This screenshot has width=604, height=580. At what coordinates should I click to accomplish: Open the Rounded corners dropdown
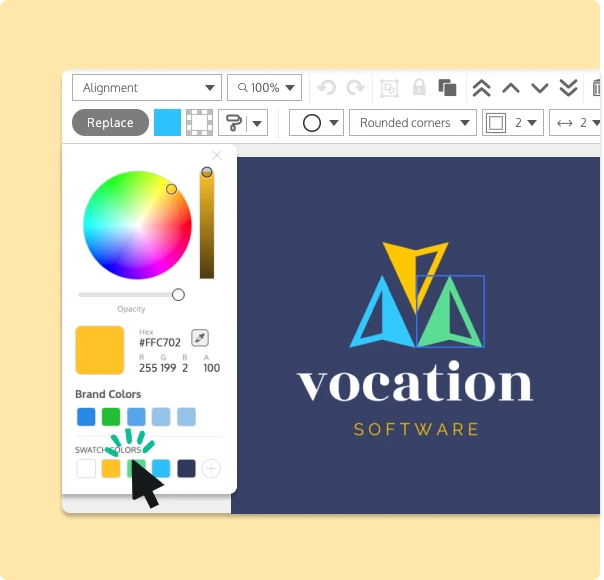[413, 122]
